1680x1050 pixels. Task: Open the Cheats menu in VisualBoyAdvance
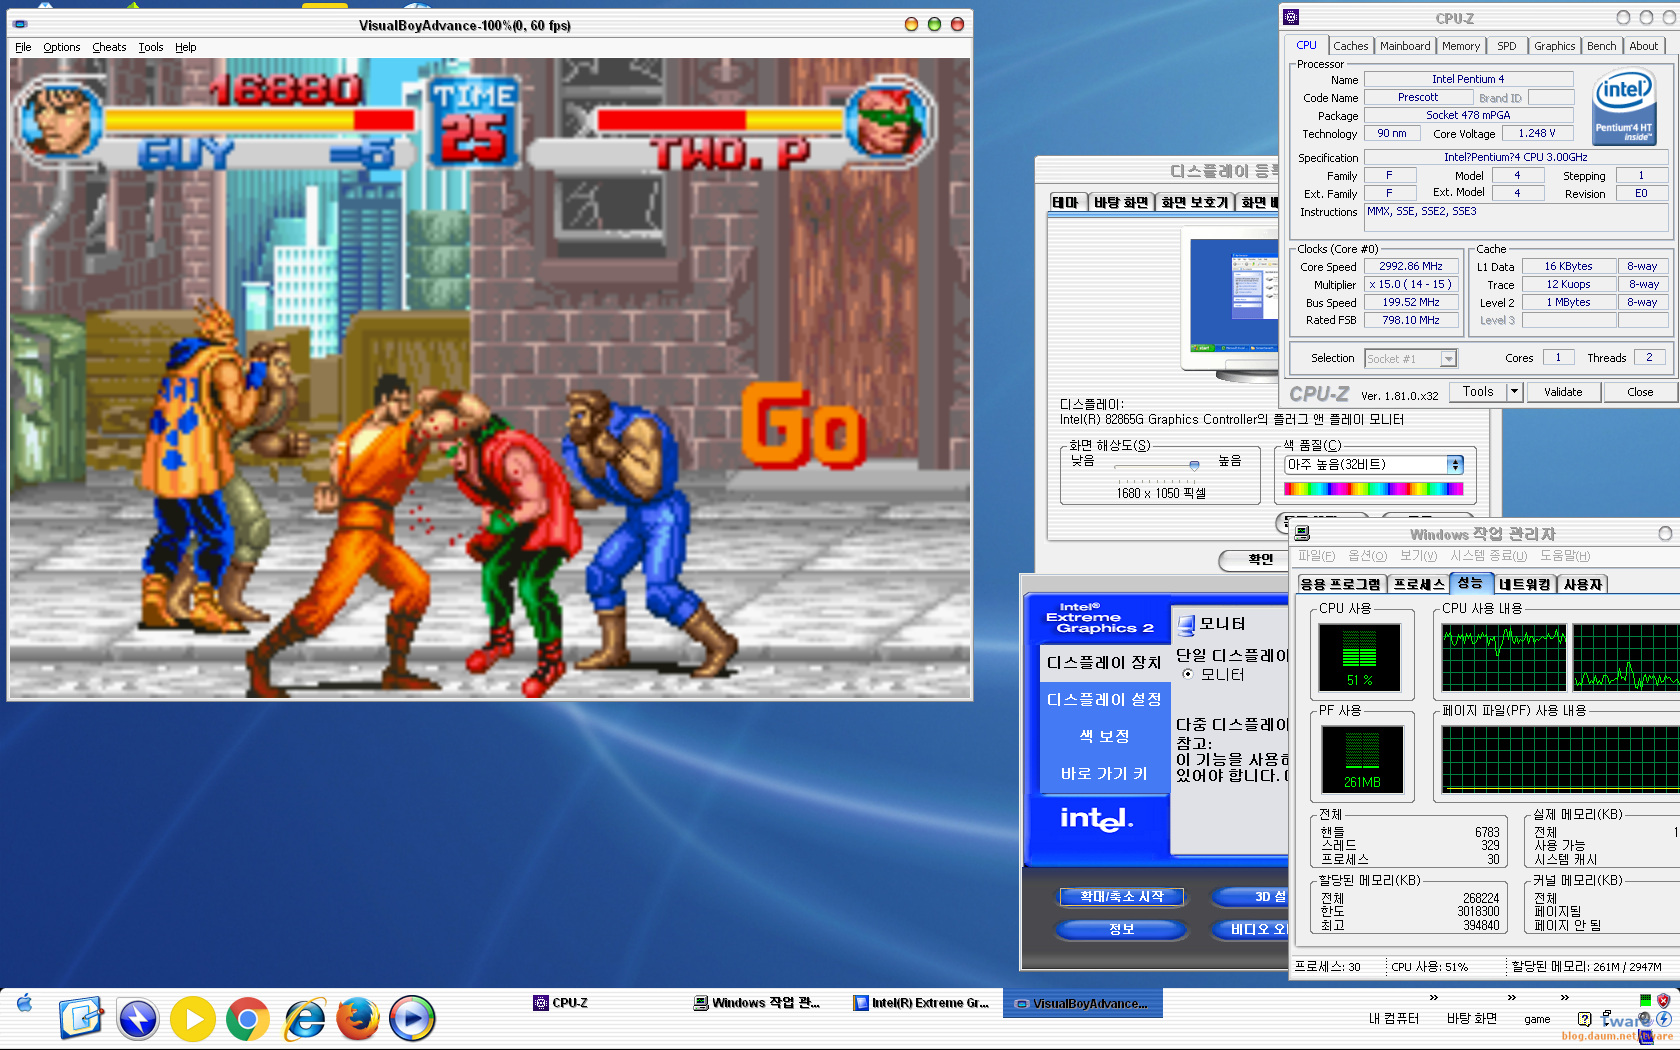point(109,47)
